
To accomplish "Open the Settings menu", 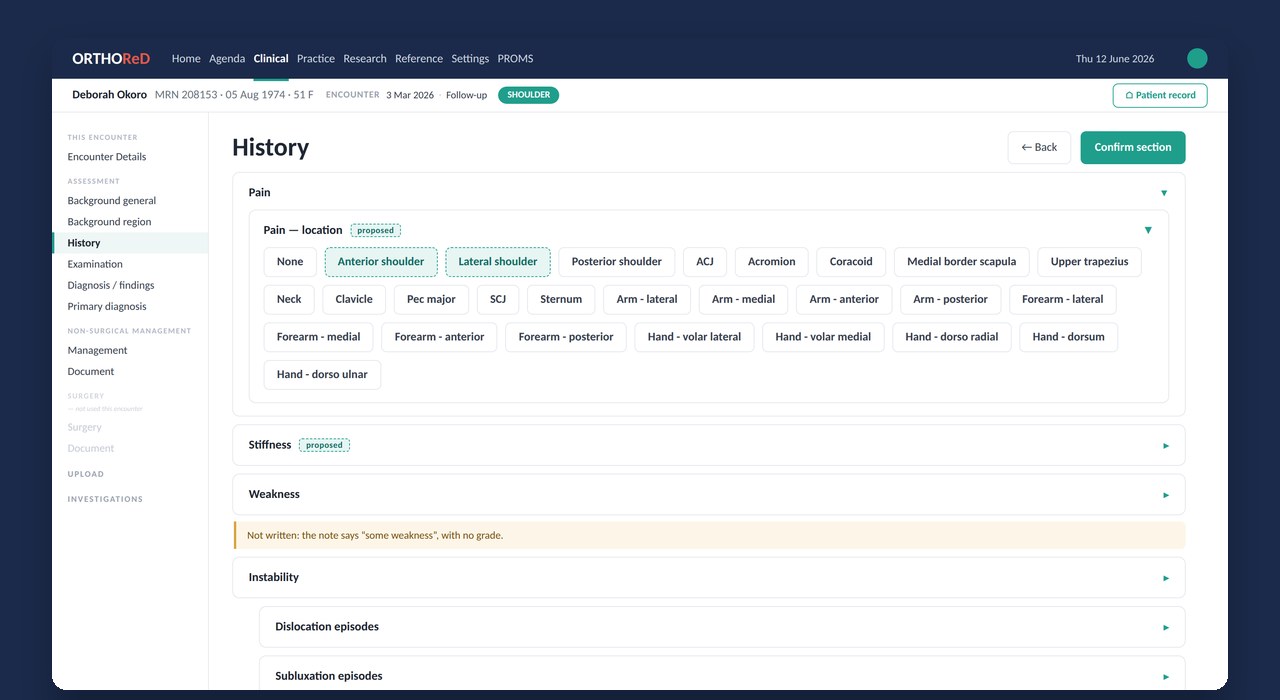I will pos(470,59).
